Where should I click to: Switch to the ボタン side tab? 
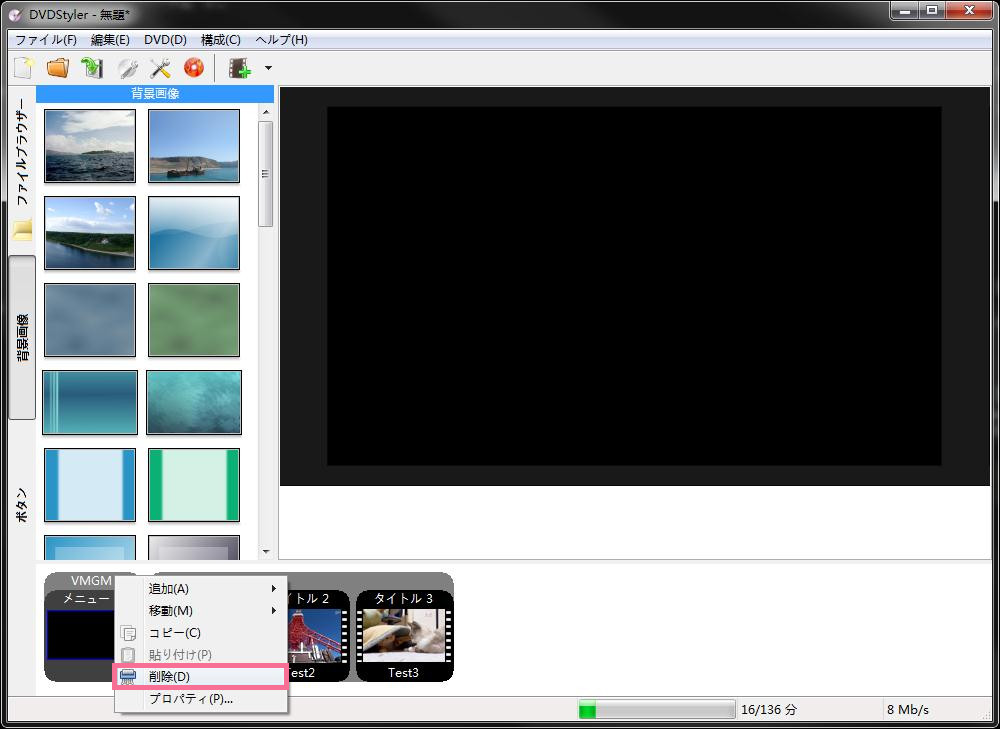[x=22, y=505]
